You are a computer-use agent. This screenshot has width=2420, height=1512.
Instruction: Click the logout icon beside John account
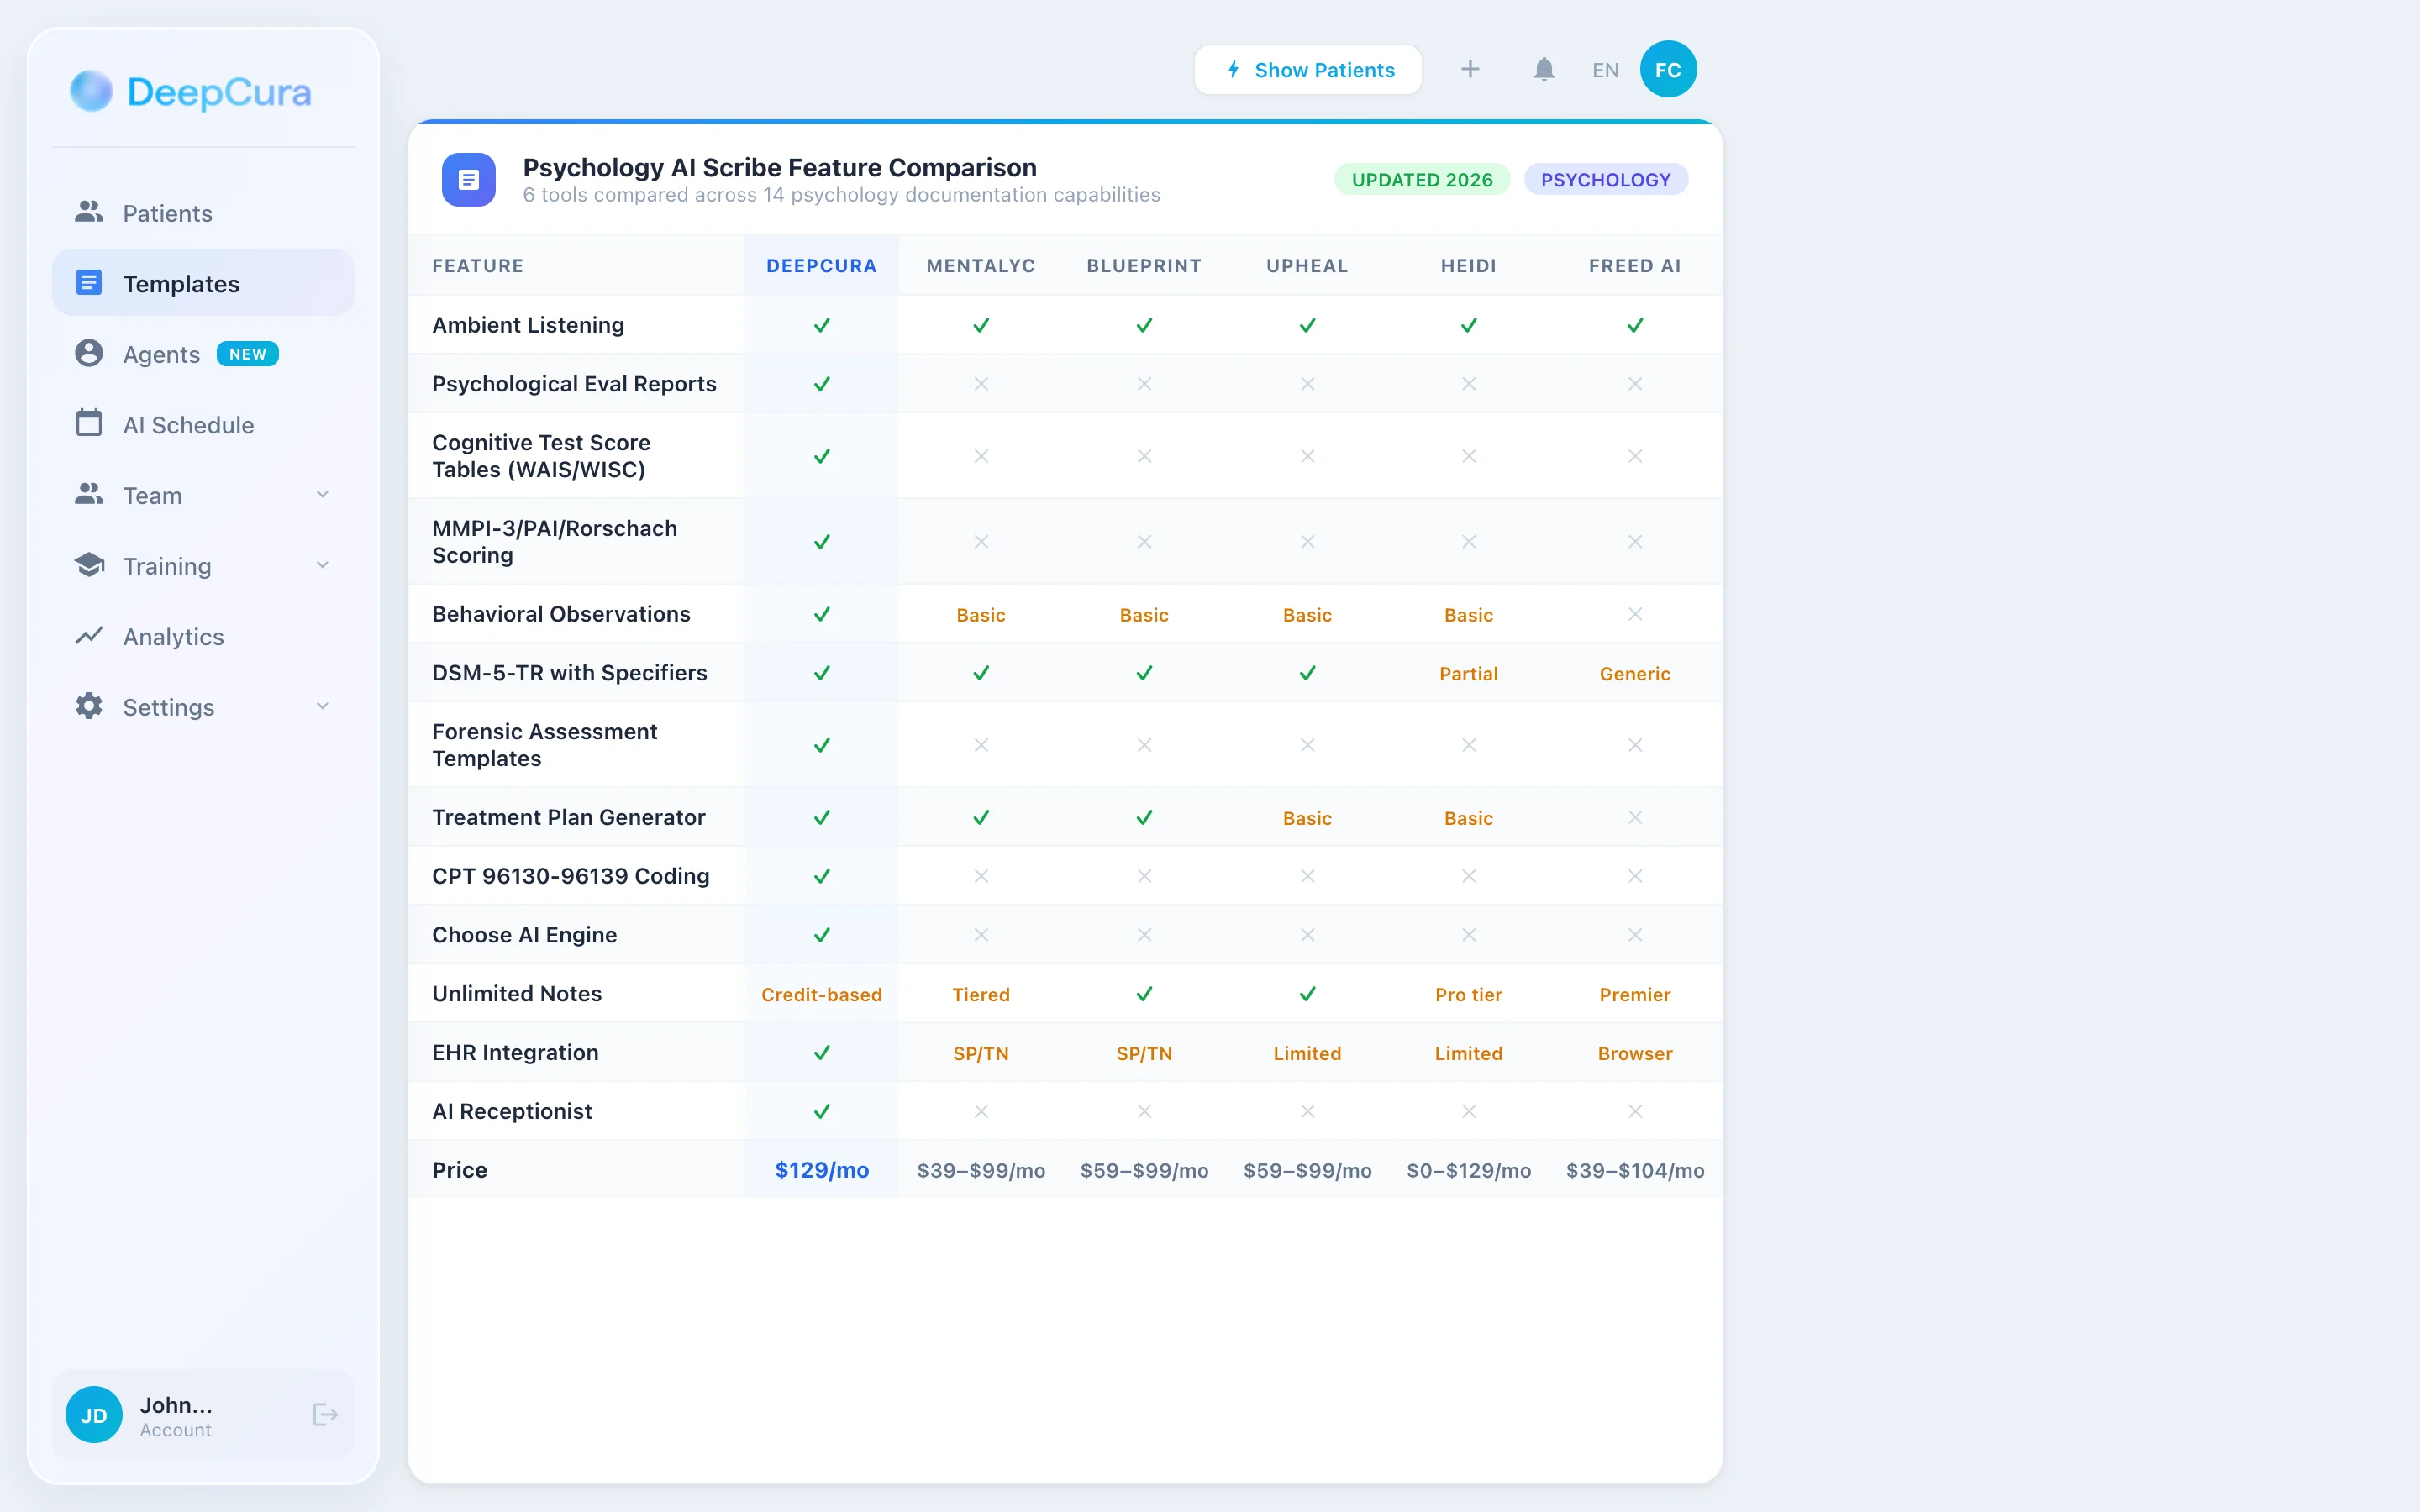(x=325, y=1414)
